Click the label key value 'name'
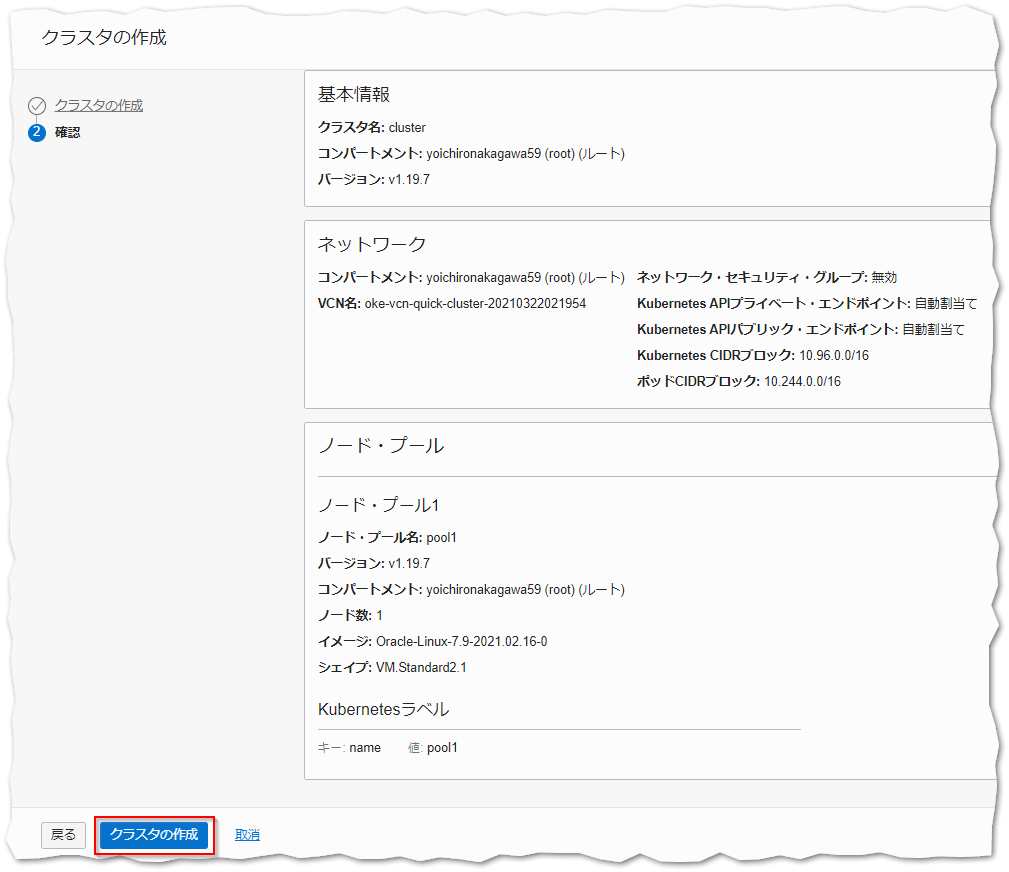1009x872 pixels. click(365, 747)
